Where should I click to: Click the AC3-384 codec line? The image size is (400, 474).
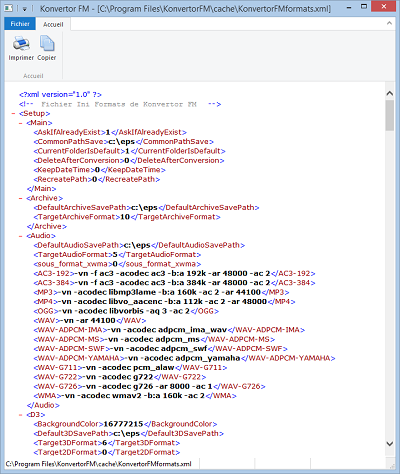tap(174, 283)
